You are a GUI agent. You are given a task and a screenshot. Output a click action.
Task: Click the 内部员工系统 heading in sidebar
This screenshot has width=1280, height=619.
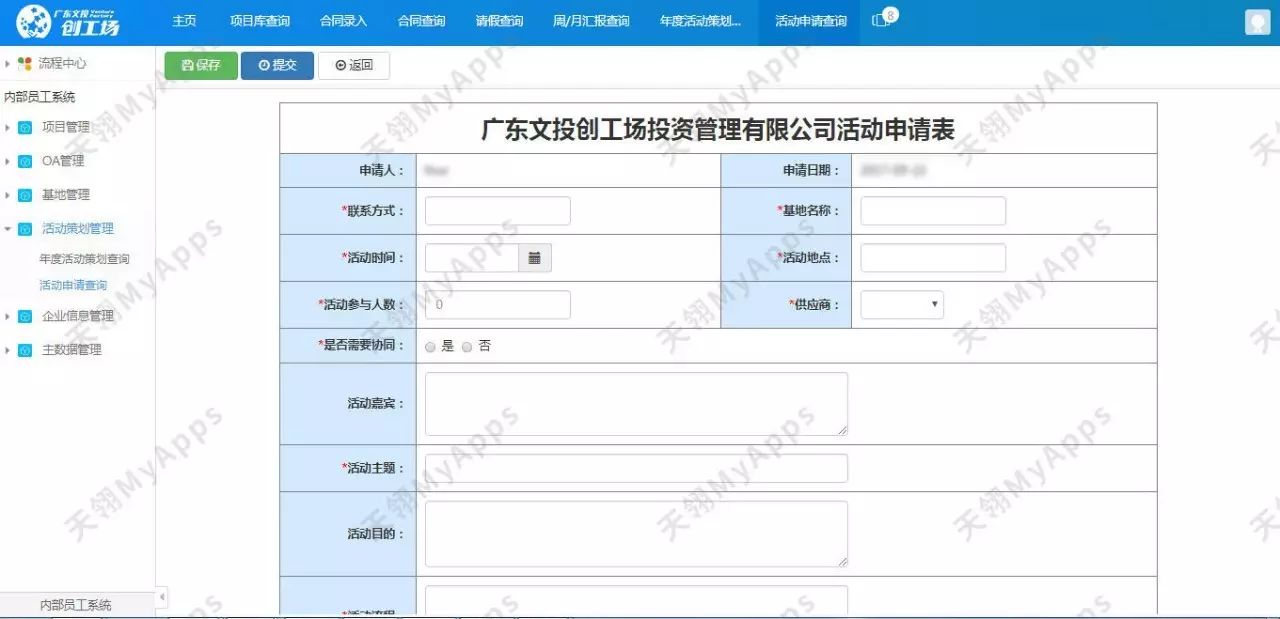[40, 97]
